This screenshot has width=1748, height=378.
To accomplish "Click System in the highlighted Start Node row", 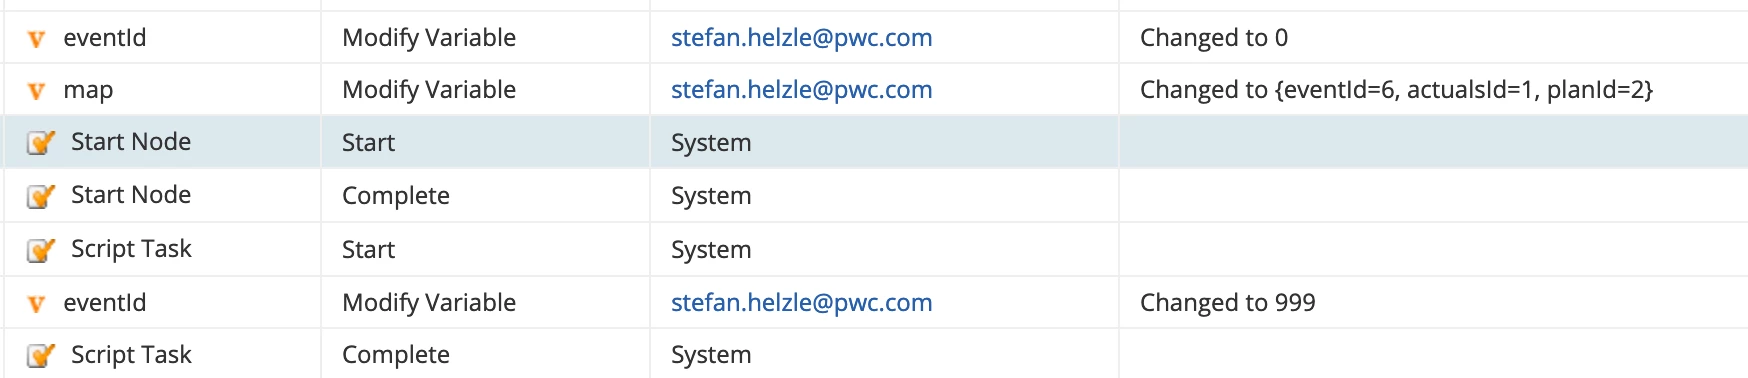I will tap(711, 143).
